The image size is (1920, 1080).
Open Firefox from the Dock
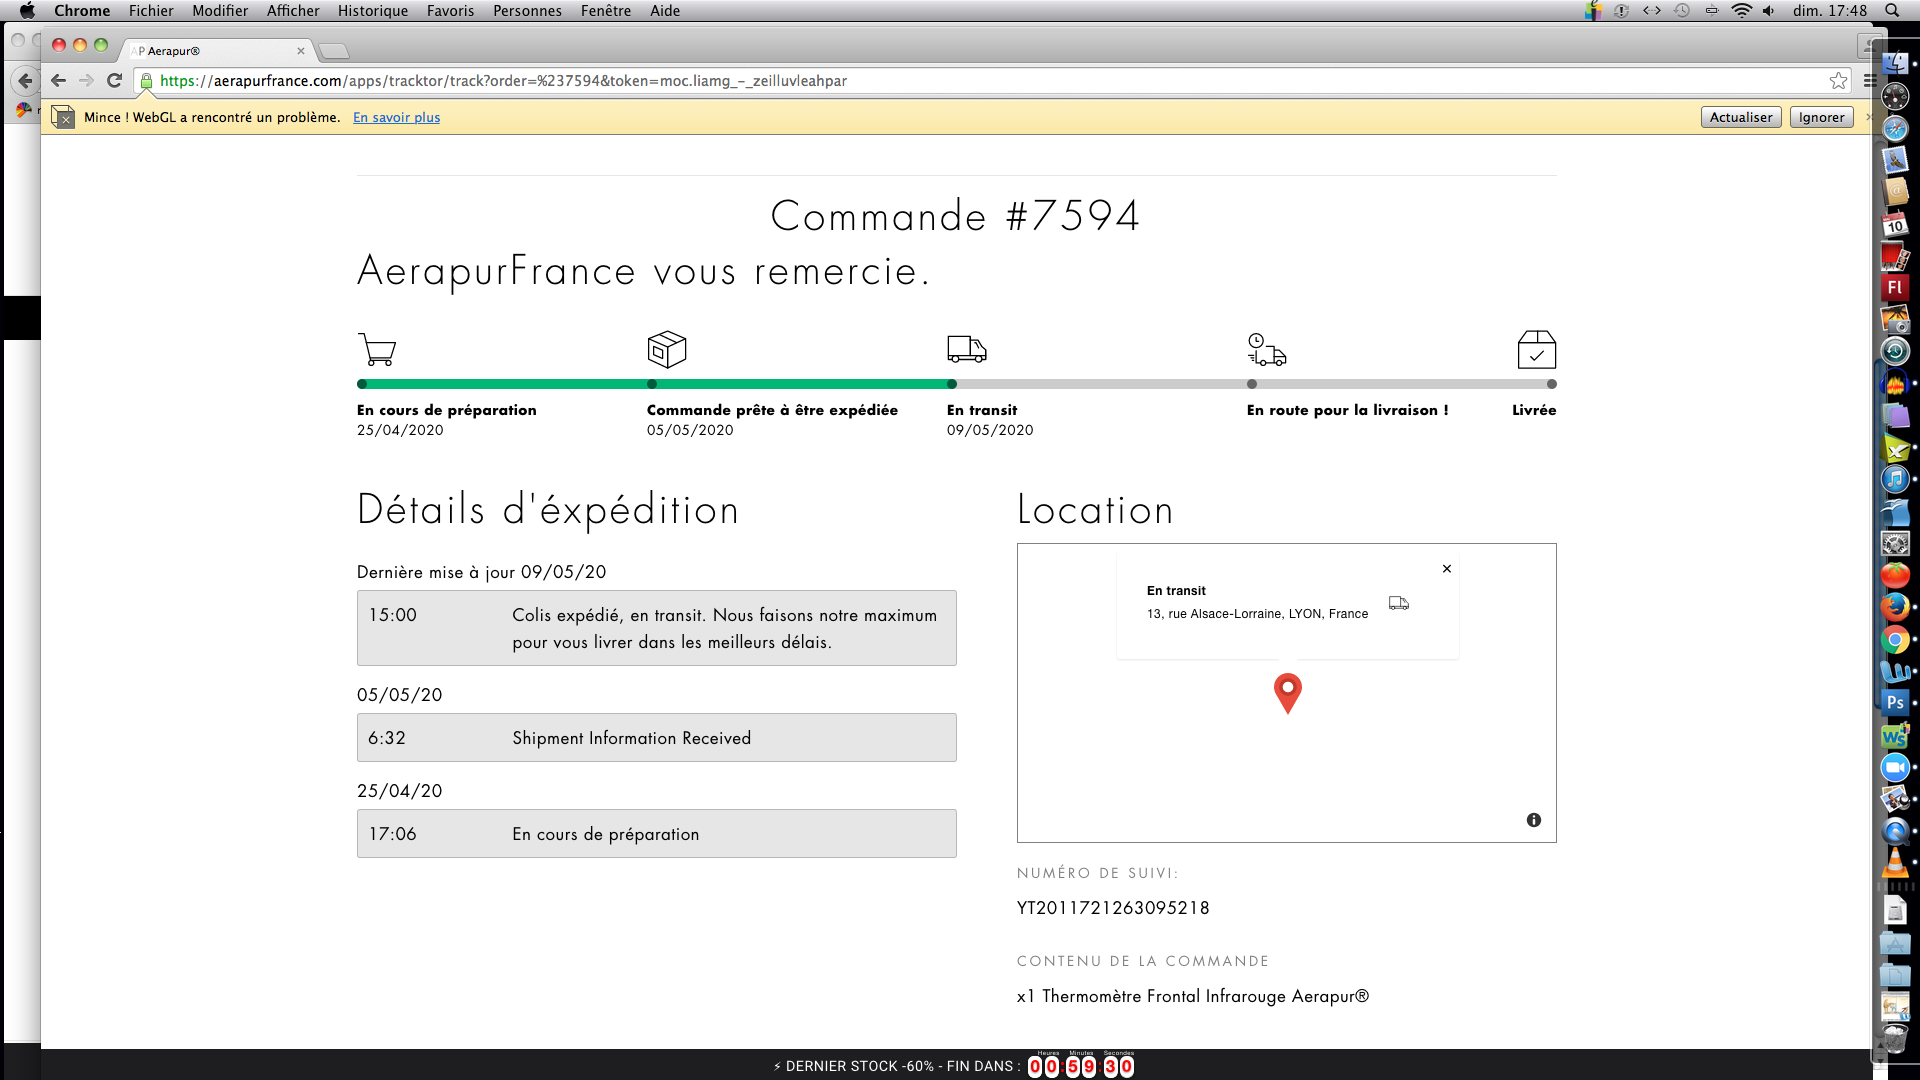(x=1895, y=607)
